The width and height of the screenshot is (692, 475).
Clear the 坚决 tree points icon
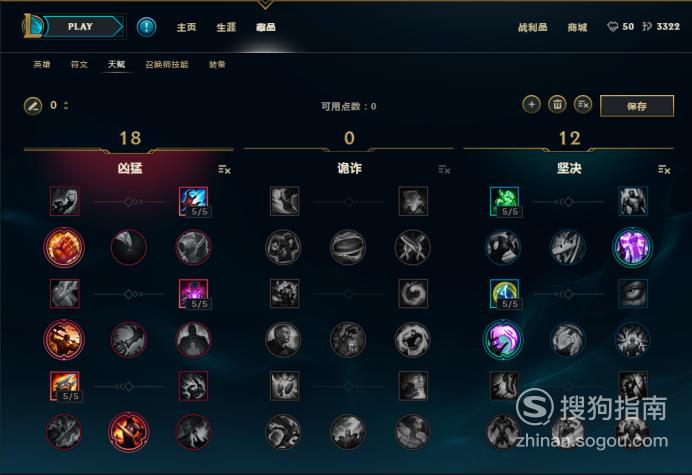(664, 170)
